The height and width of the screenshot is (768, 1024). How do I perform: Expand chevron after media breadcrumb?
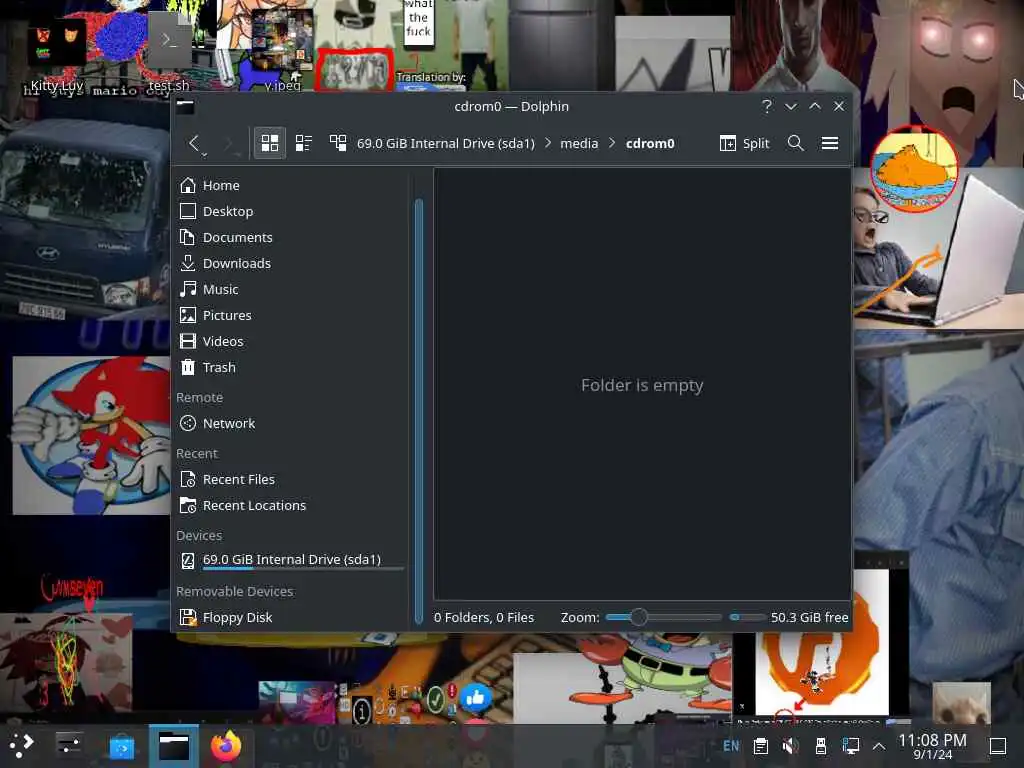(x=612, y=143)
